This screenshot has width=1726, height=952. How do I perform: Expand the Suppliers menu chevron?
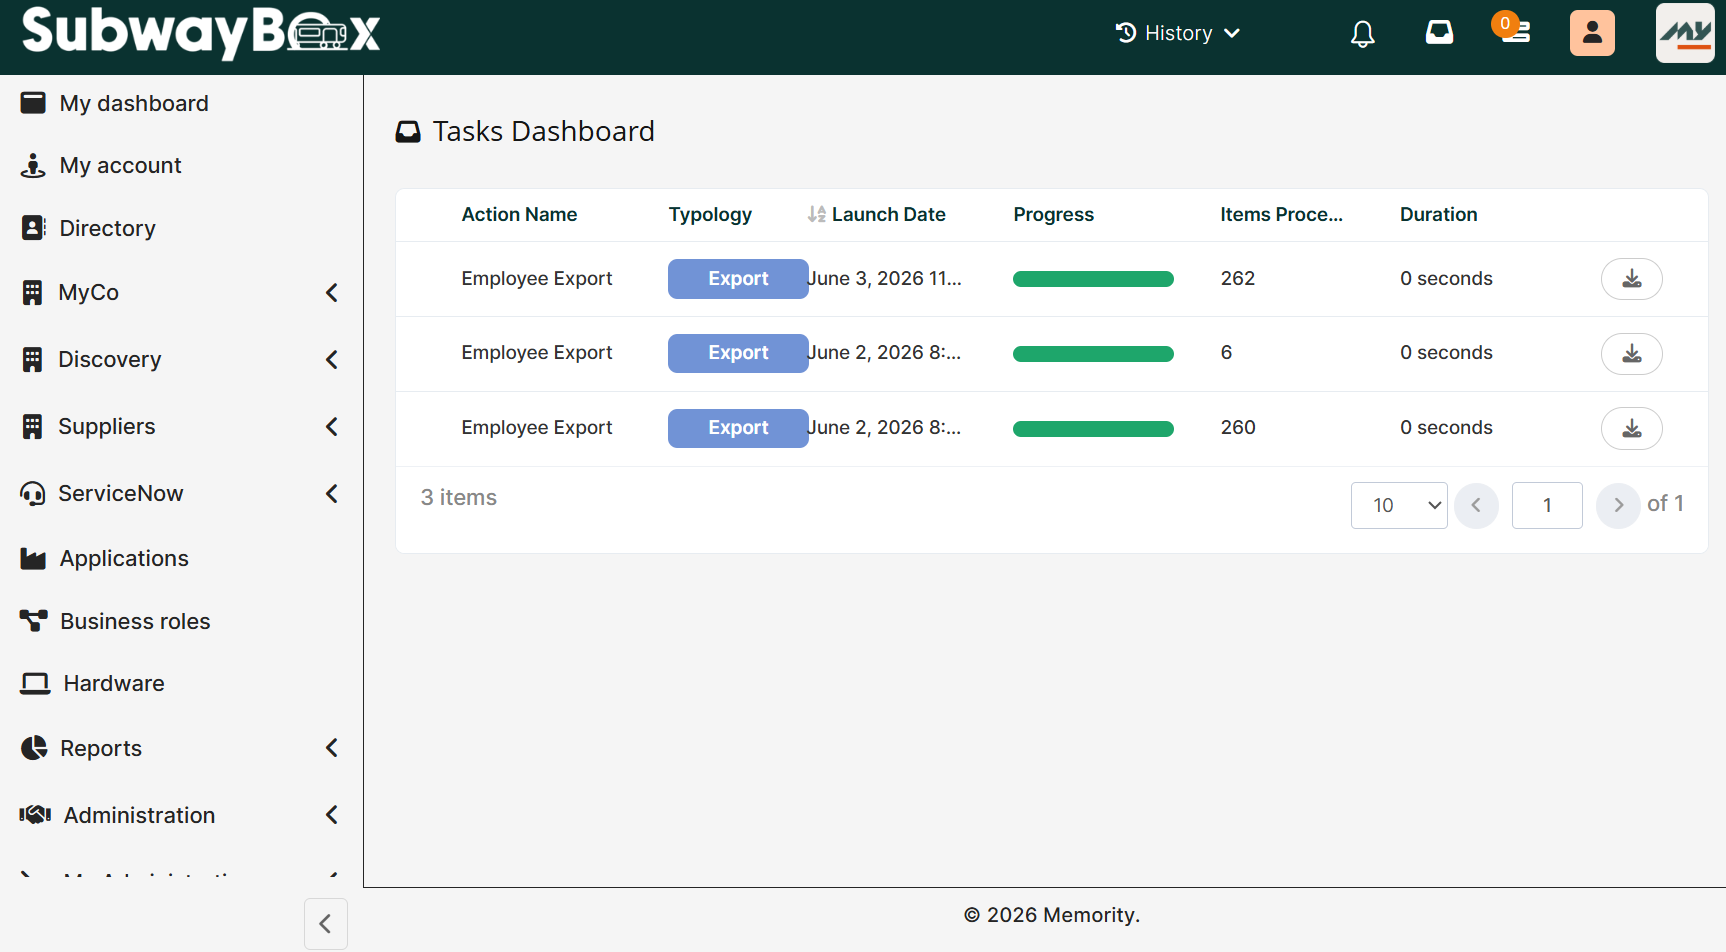332,426
